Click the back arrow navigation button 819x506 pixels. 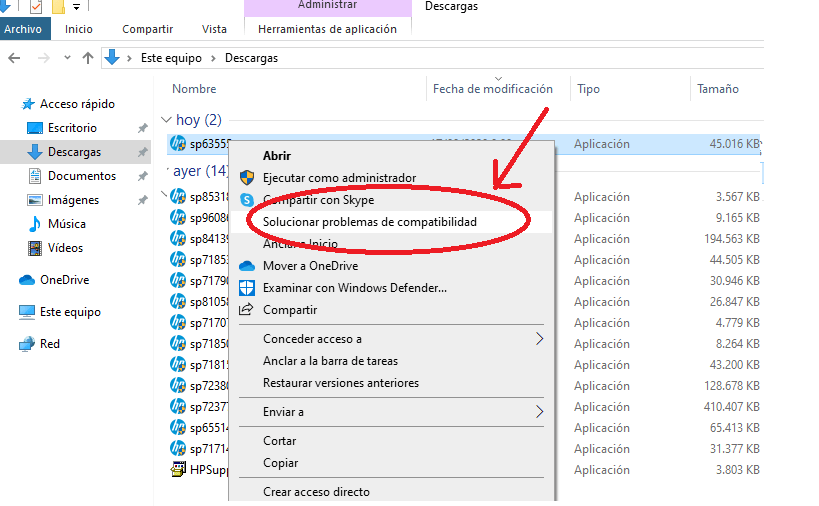click(14, 58)
